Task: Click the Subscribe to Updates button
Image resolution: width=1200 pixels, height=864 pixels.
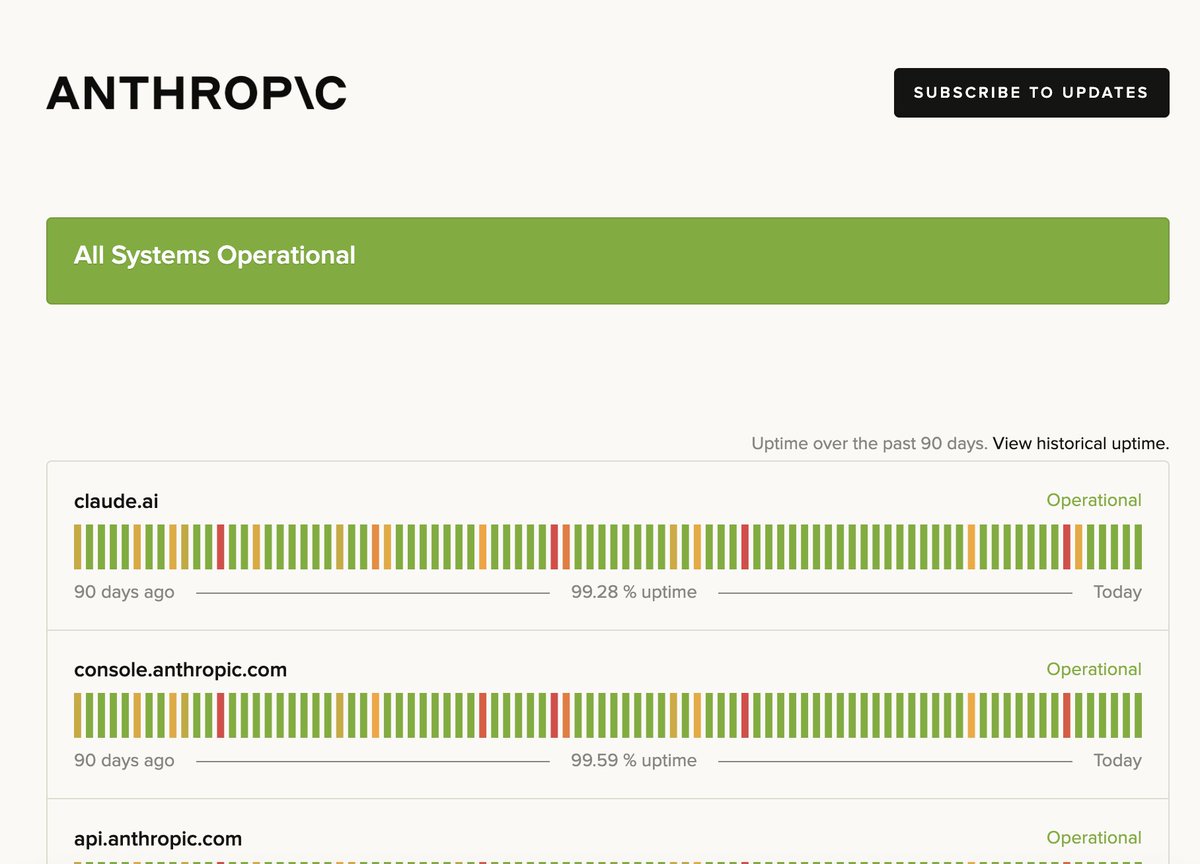Action: coord(1031,93)
